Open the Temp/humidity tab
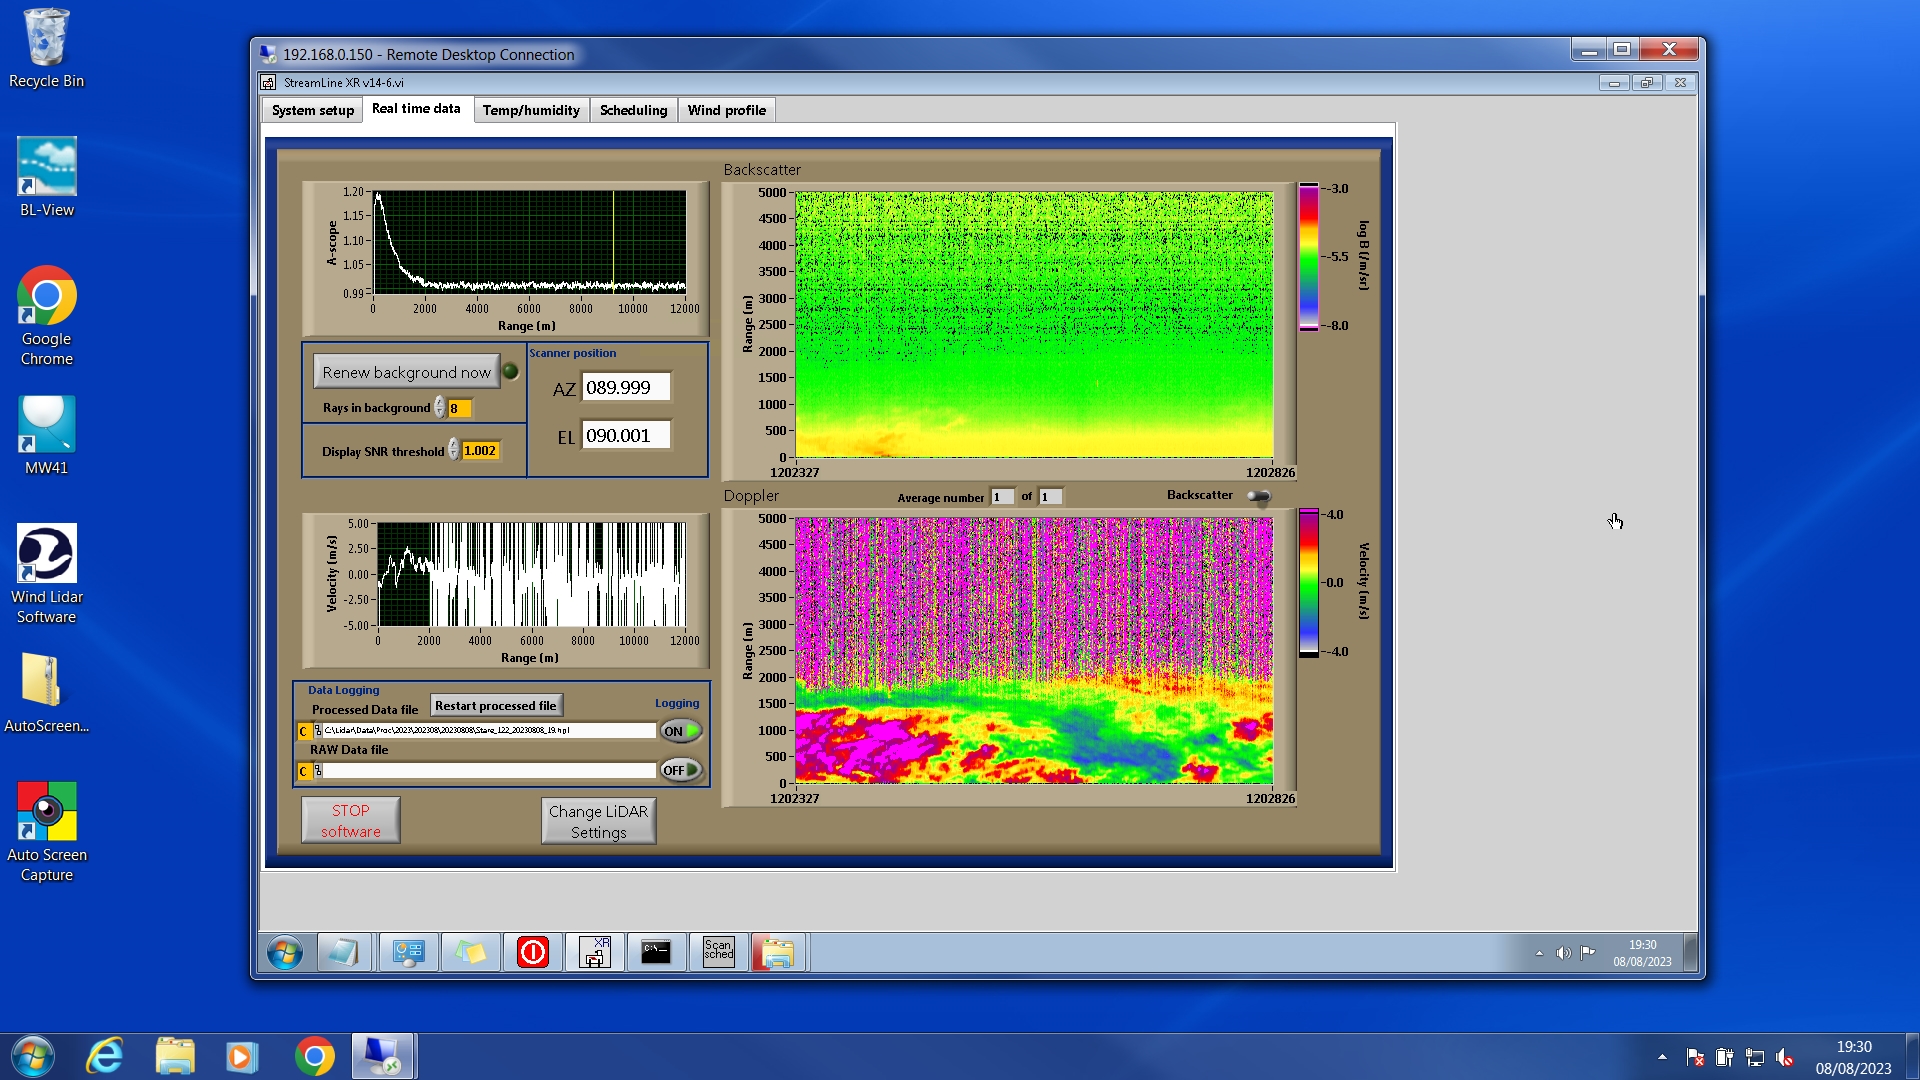Screen dimensions: 1920x1080 [x=531, y=110]
